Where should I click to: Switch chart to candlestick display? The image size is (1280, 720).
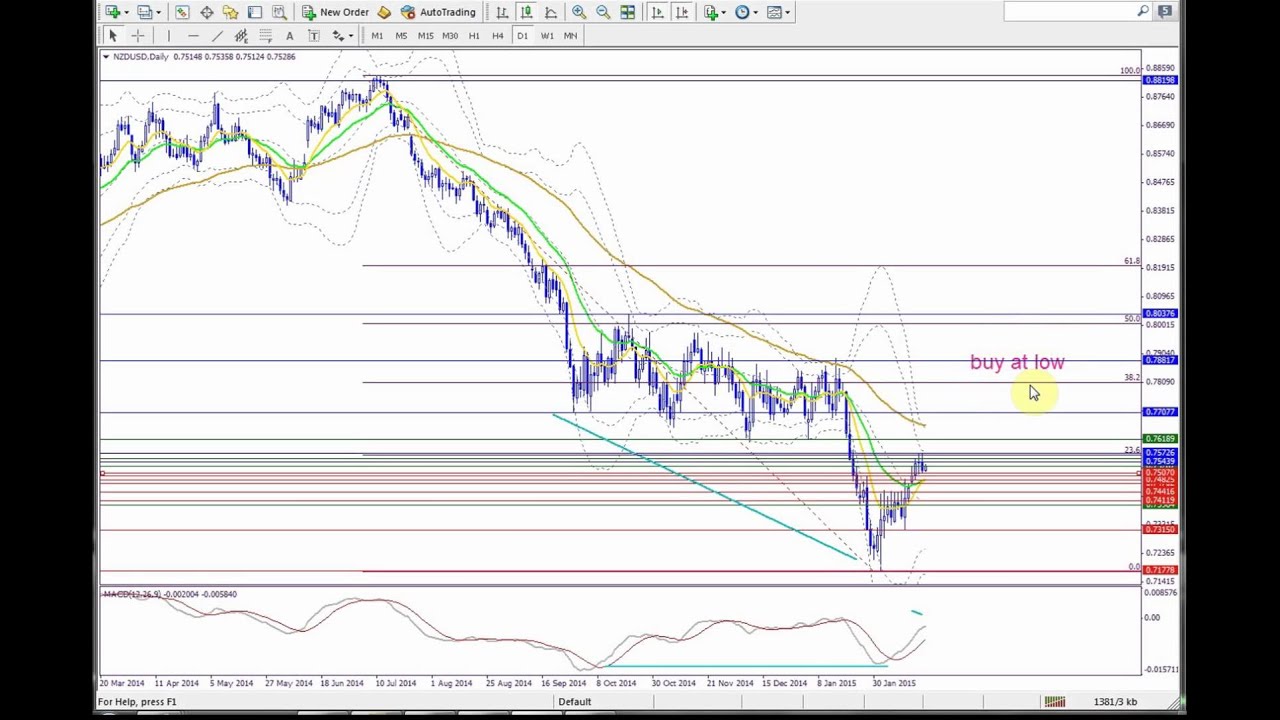point(526,12)
